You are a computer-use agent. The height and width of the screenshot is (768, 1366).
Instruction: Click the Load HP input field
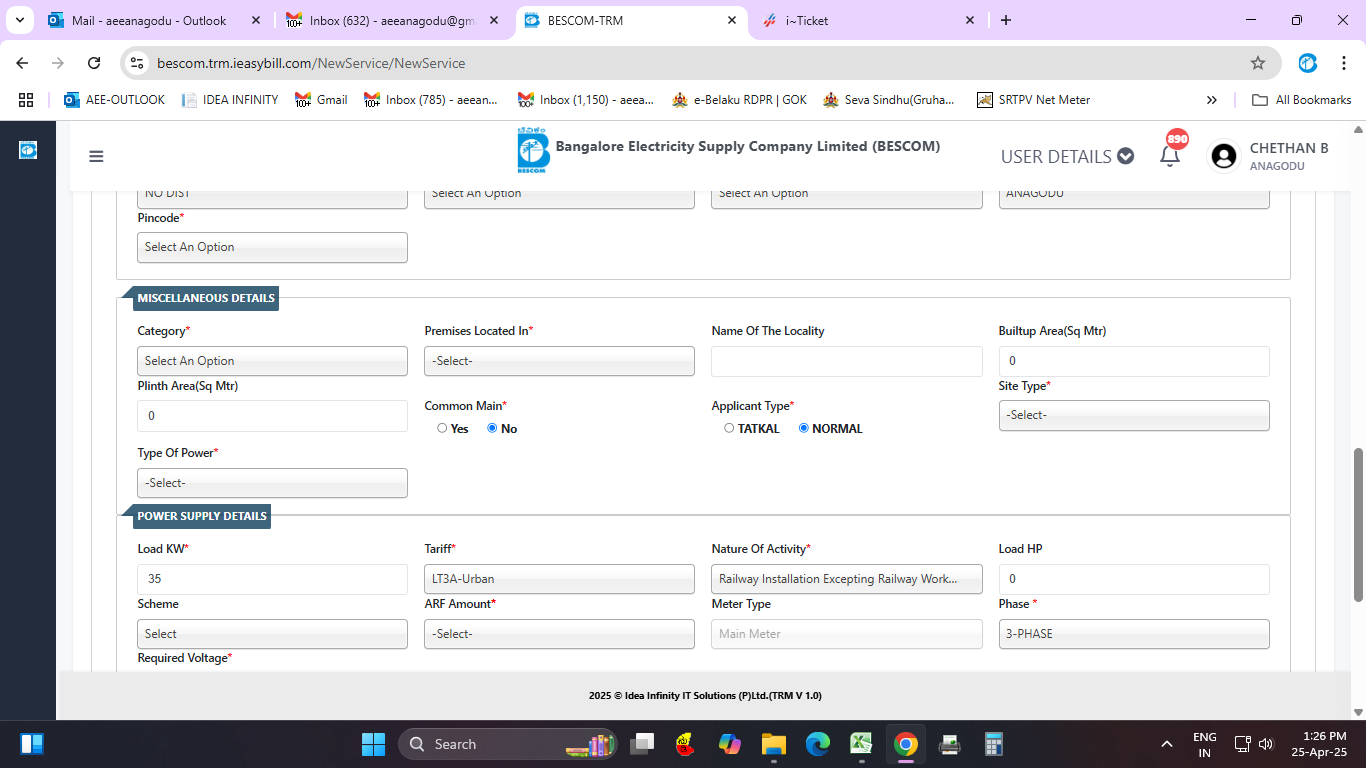[x=1134, y=579]
